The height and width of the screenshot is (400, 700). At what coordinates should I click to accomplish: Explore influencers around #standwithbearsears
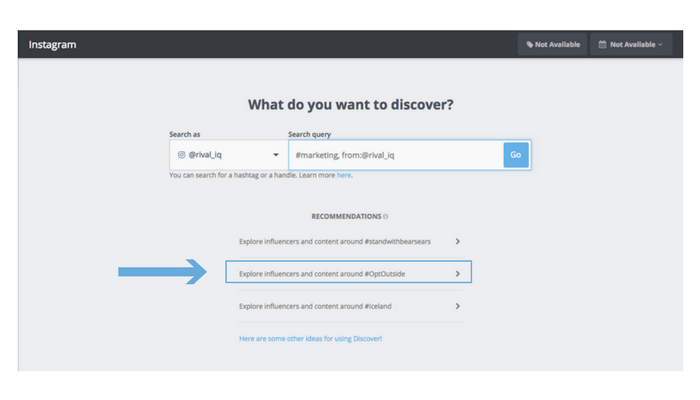click(335, 241)
